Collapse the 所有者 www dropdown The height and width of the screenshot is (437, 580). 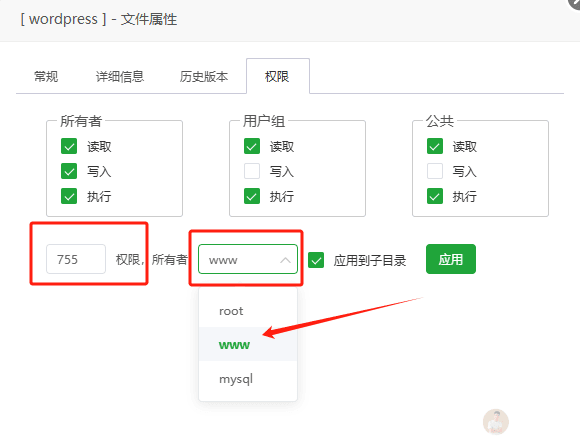tap(248, 259)
